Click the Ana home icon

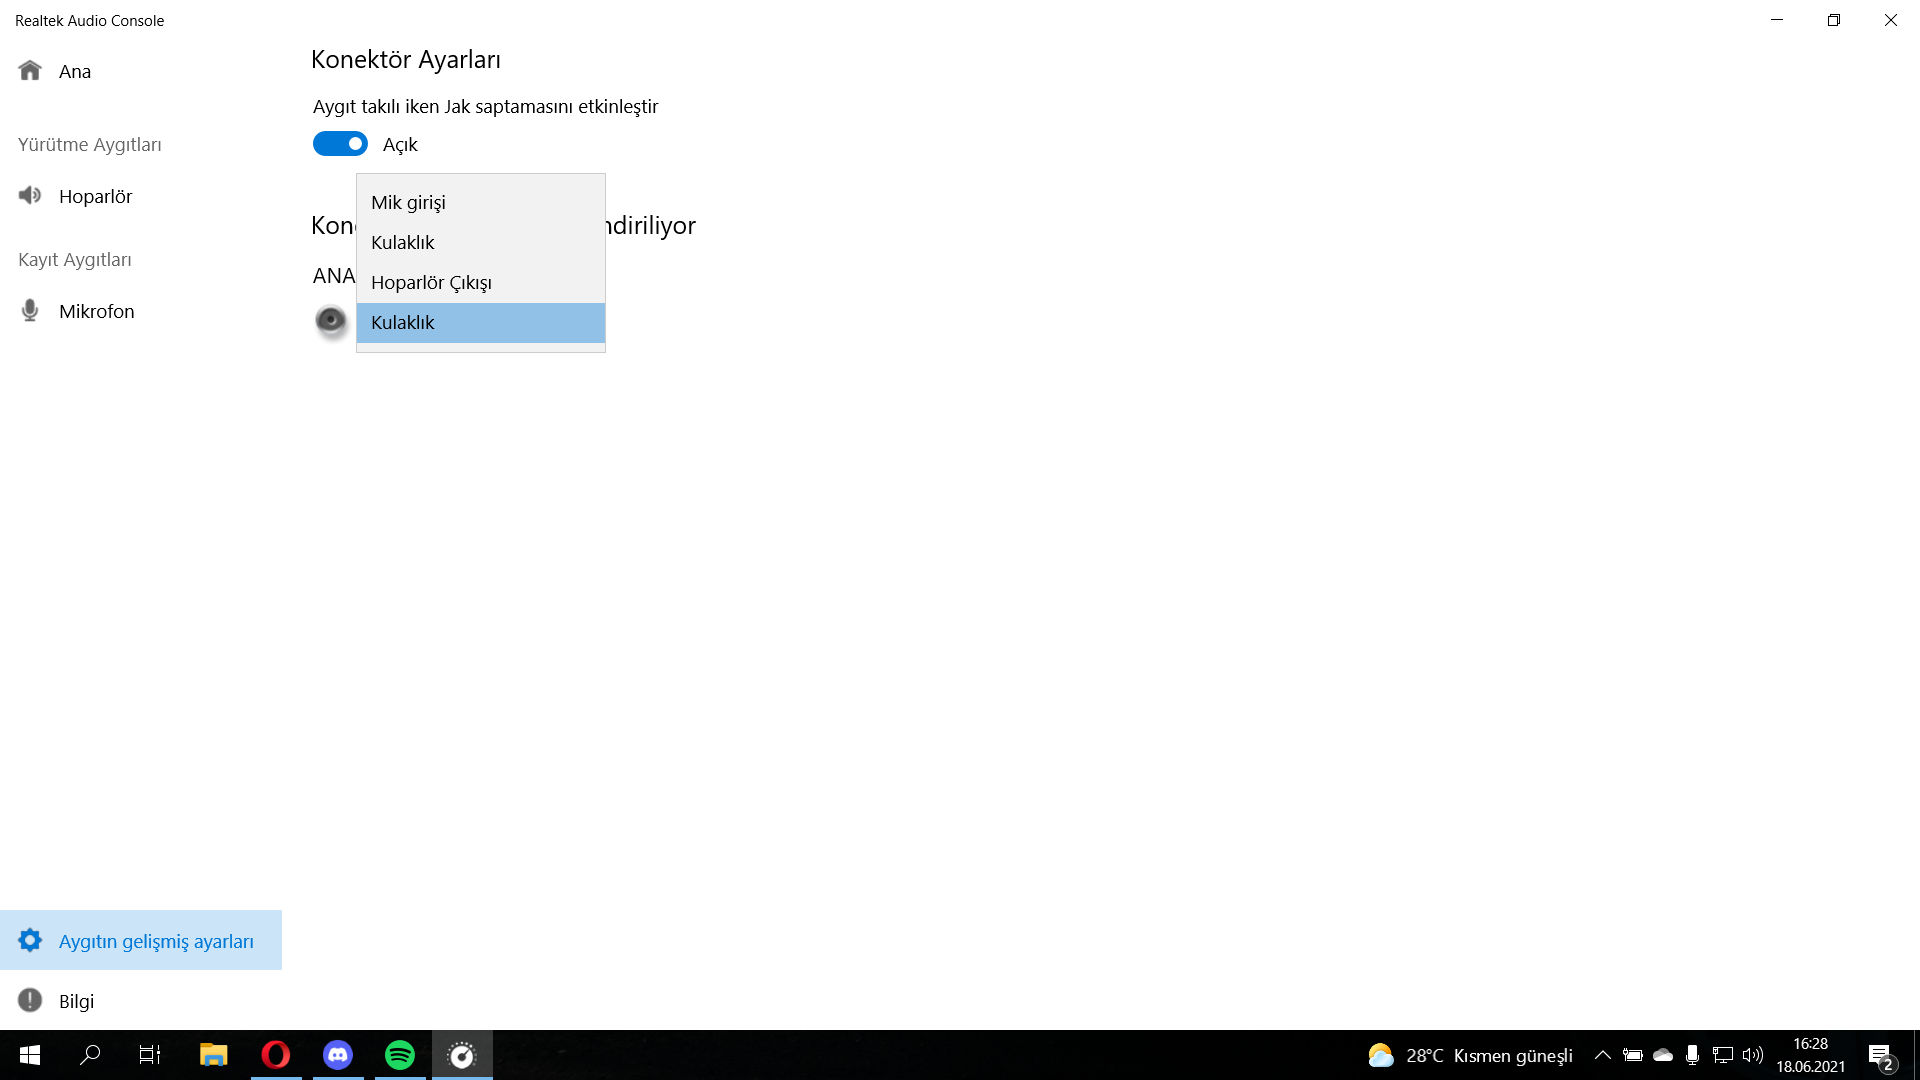point(30,71)
